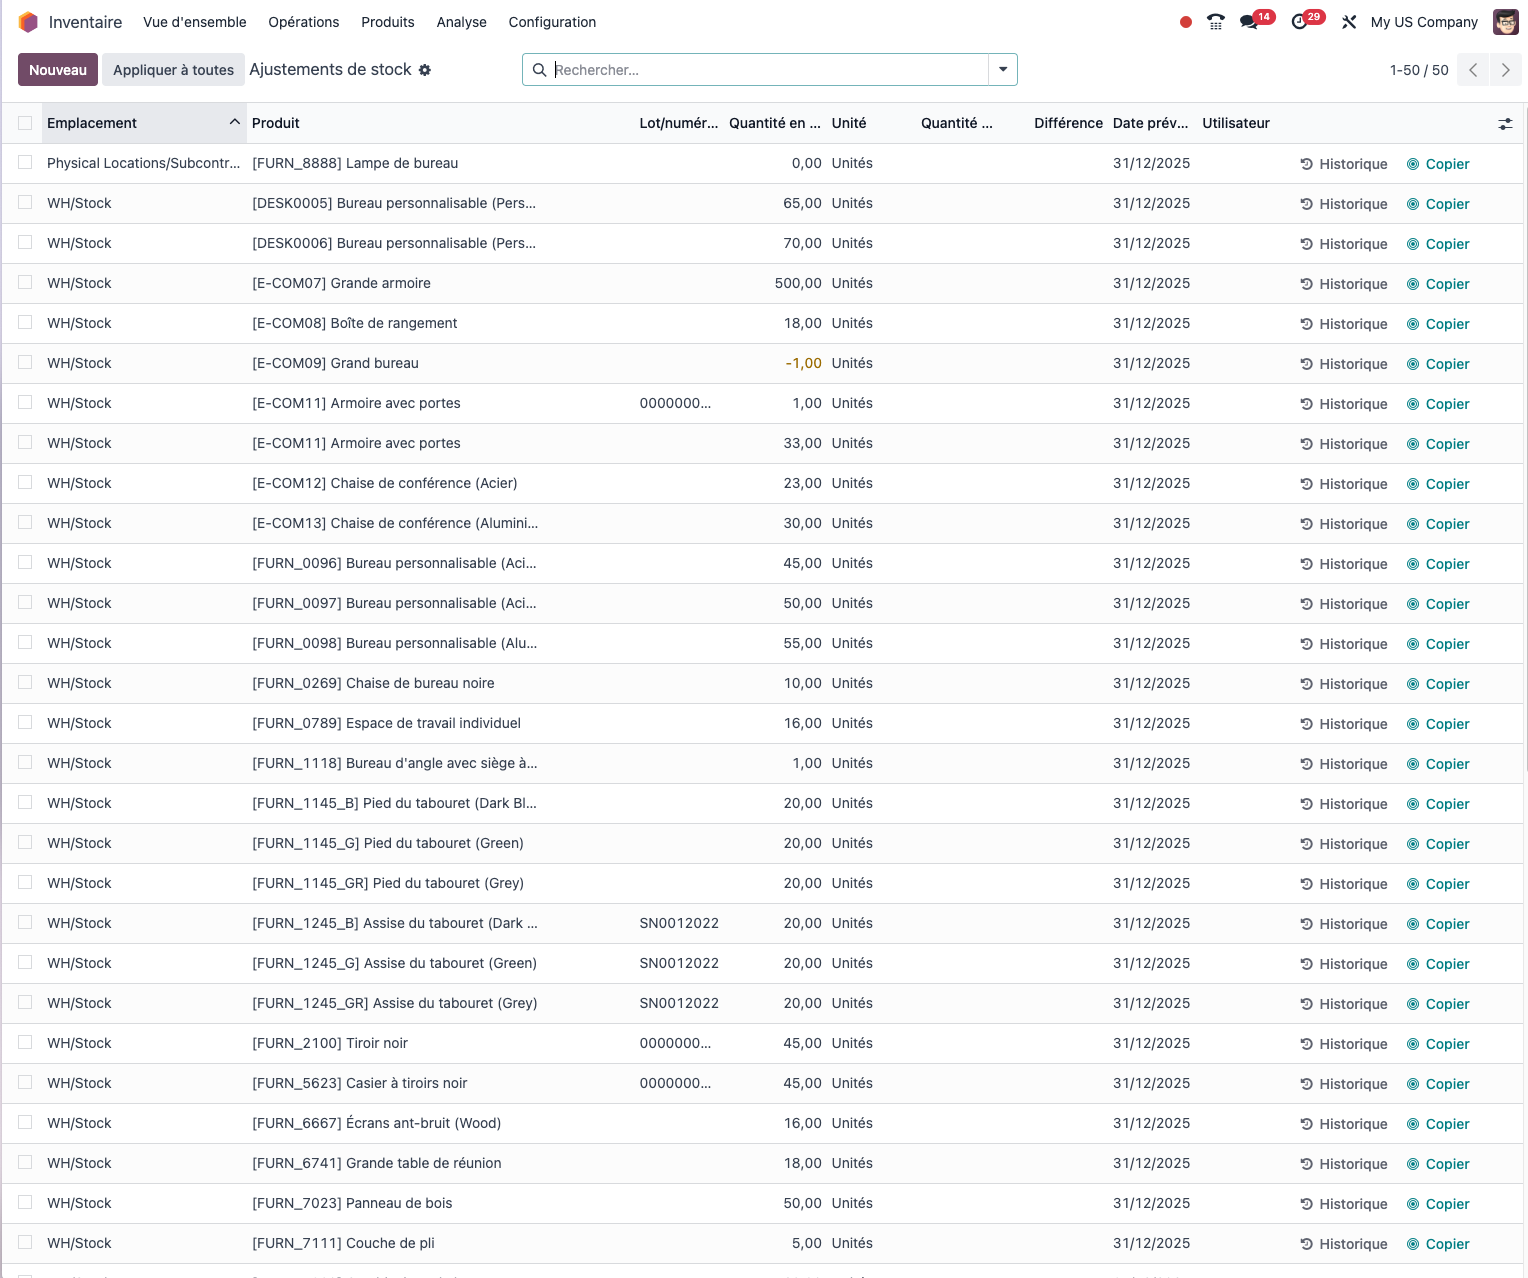Image resolution: width=1528 pixels, height=1278 pixels.
Task: Tick the checkbox for Chaise de bureau noire
Action: (25, 683)
